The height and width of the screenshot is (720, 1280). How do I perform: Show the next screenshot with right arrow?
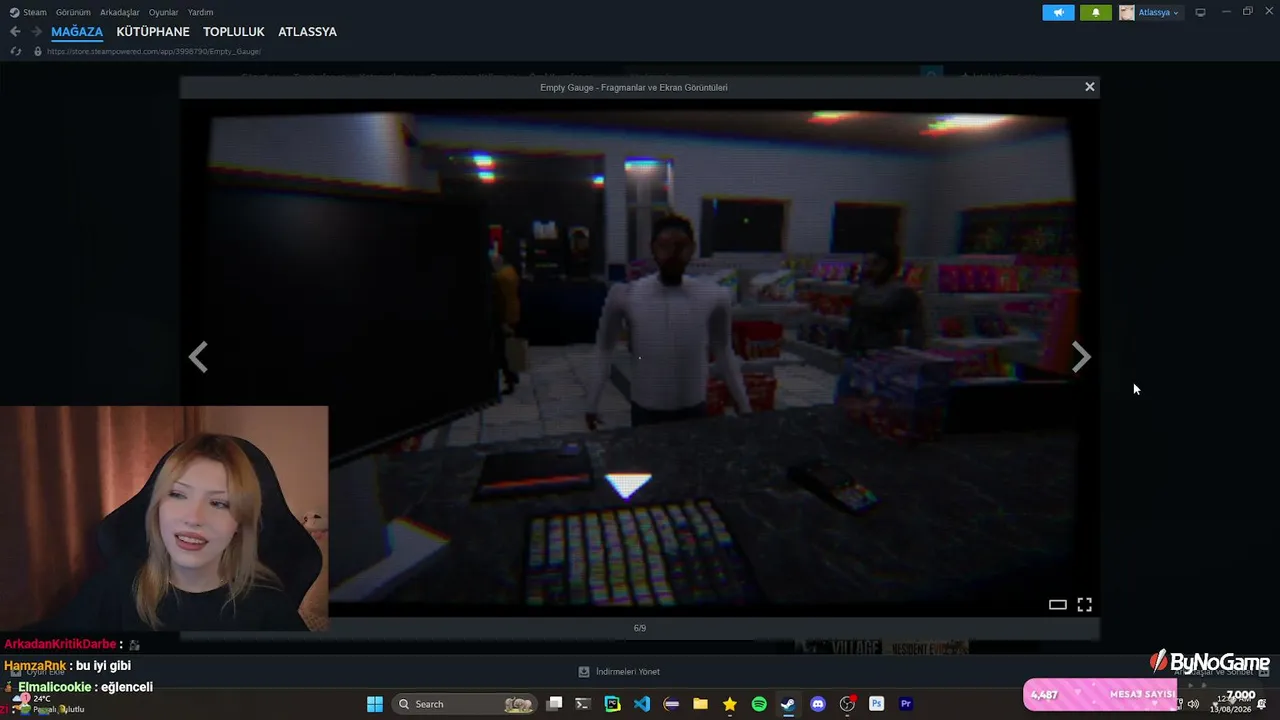1081,357
